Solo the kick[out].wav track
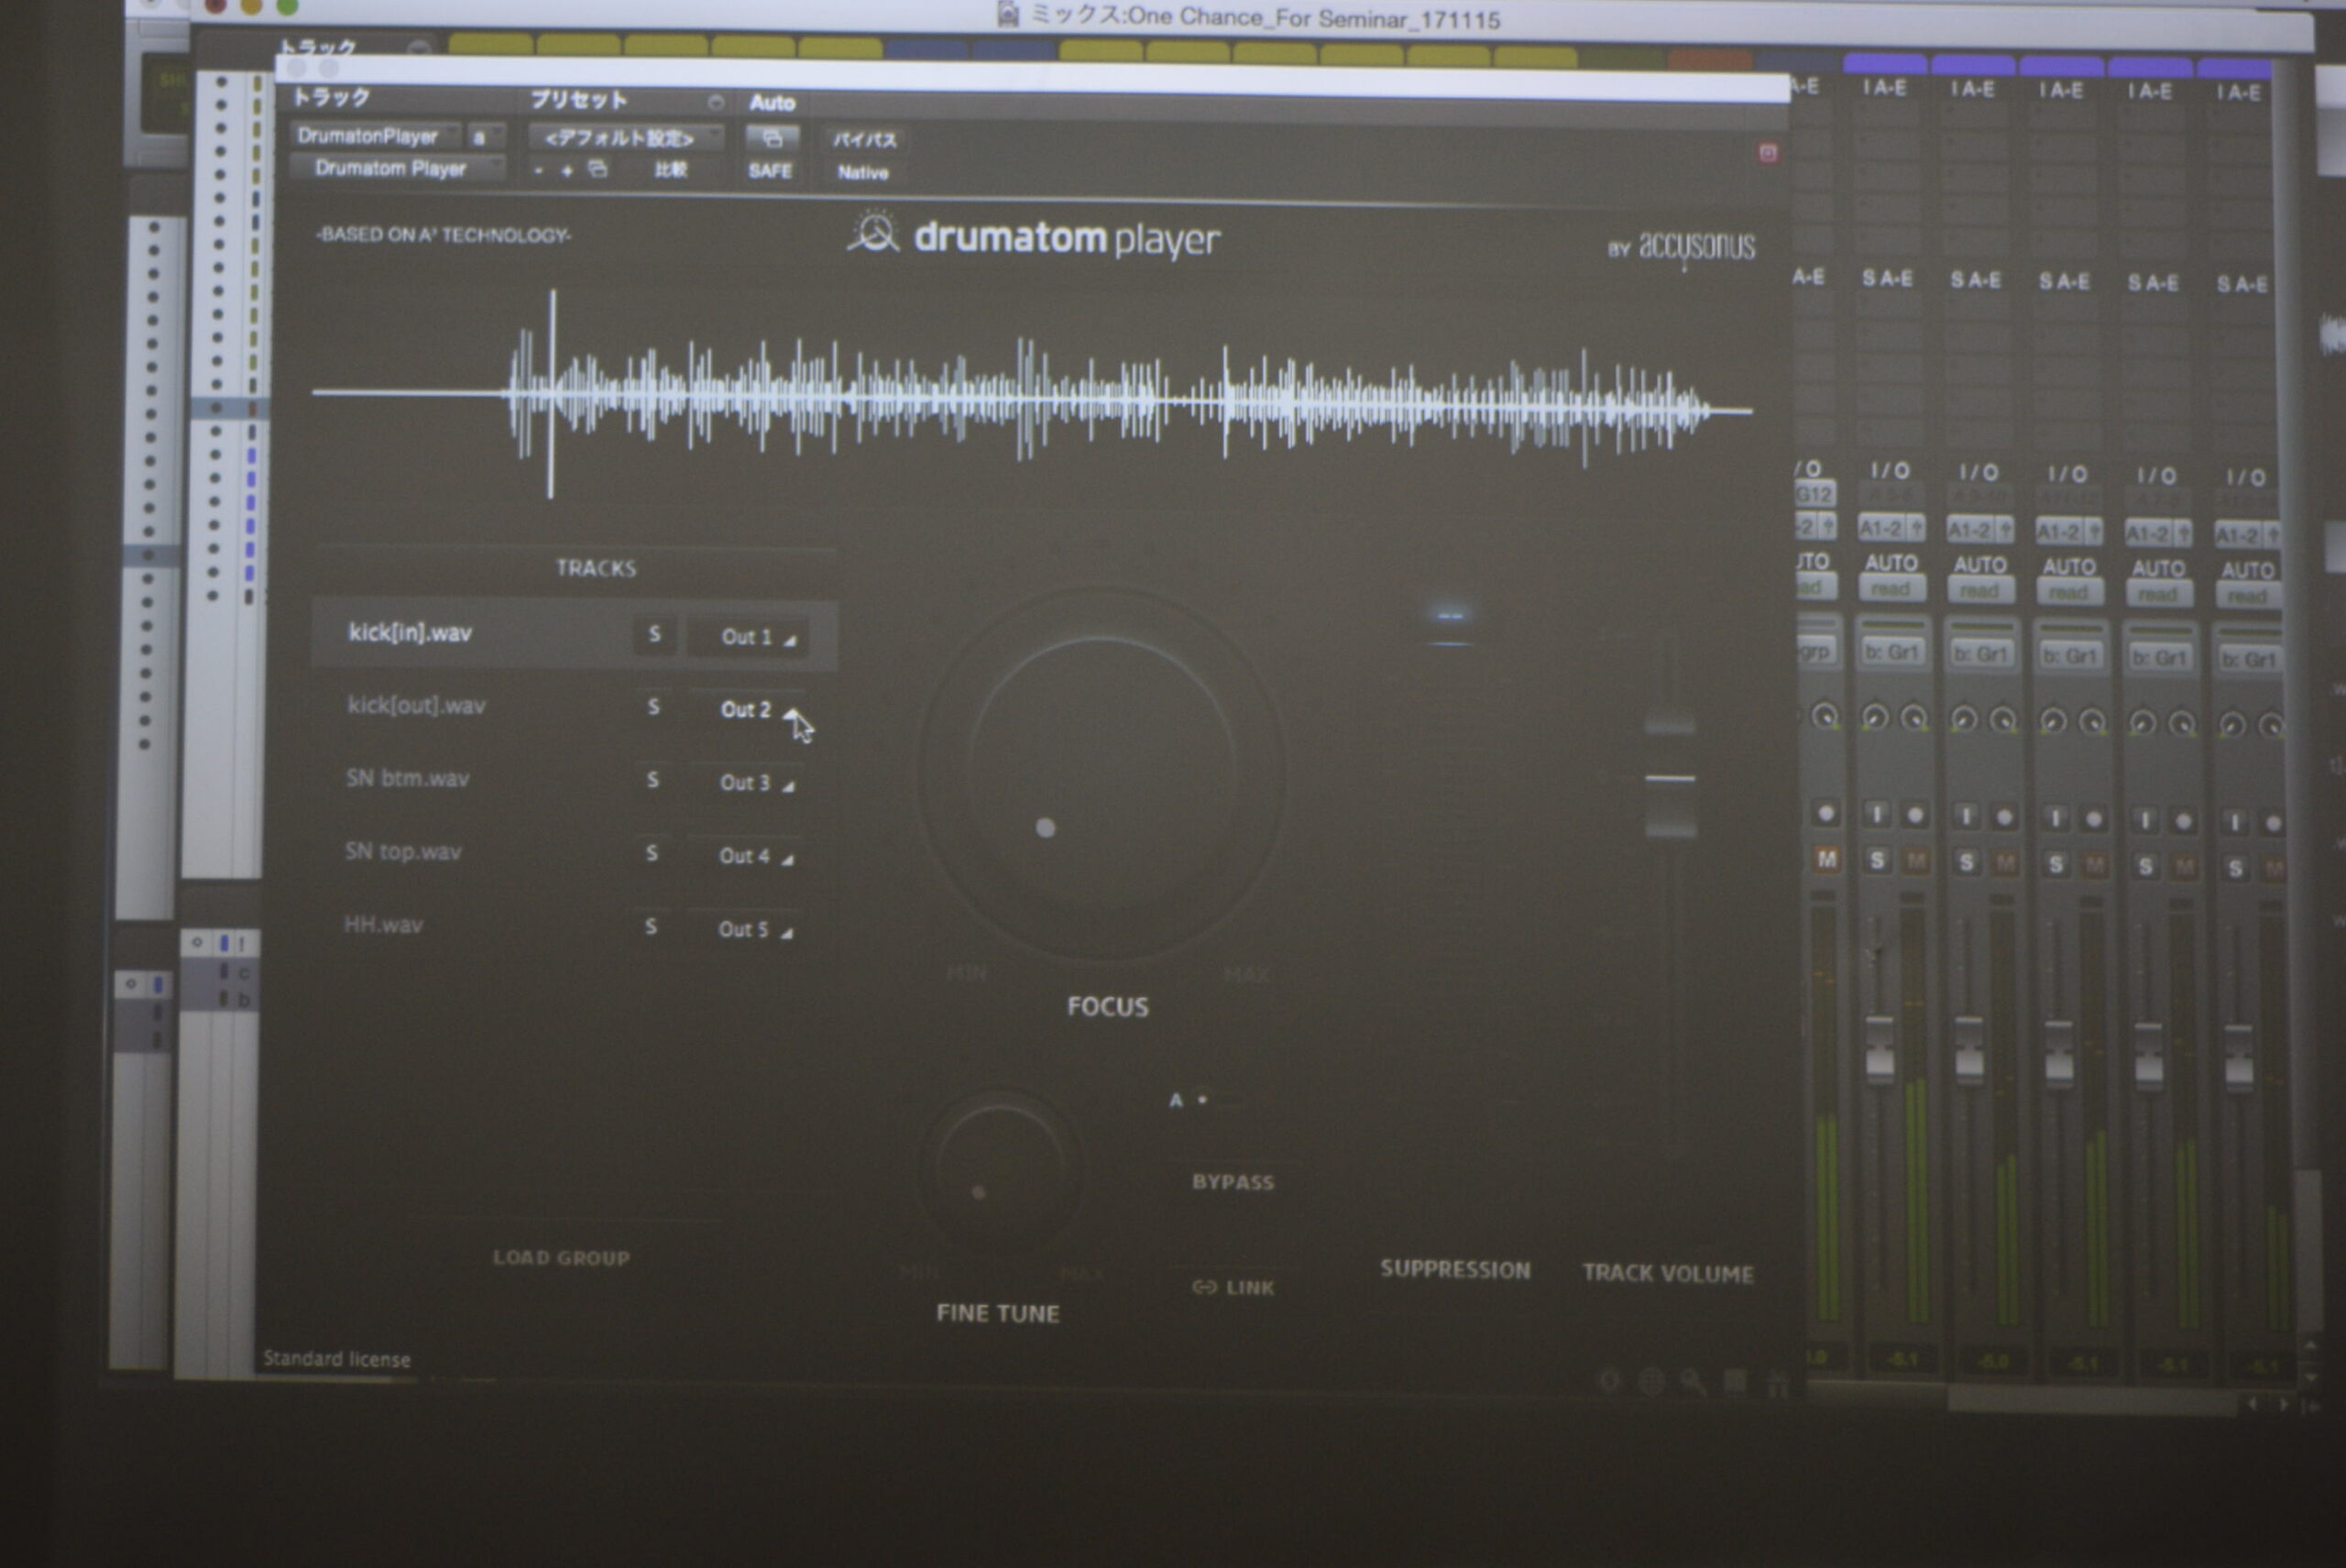This screenshot has height=1568, width=2346. point(654,707)
